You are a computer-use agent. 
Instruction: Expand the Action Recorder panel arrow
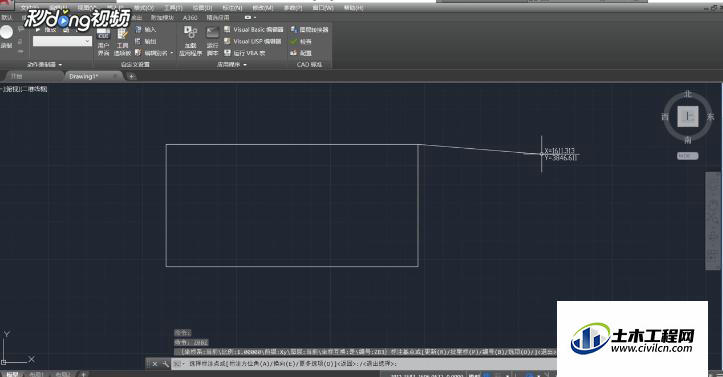pos(60,65)
